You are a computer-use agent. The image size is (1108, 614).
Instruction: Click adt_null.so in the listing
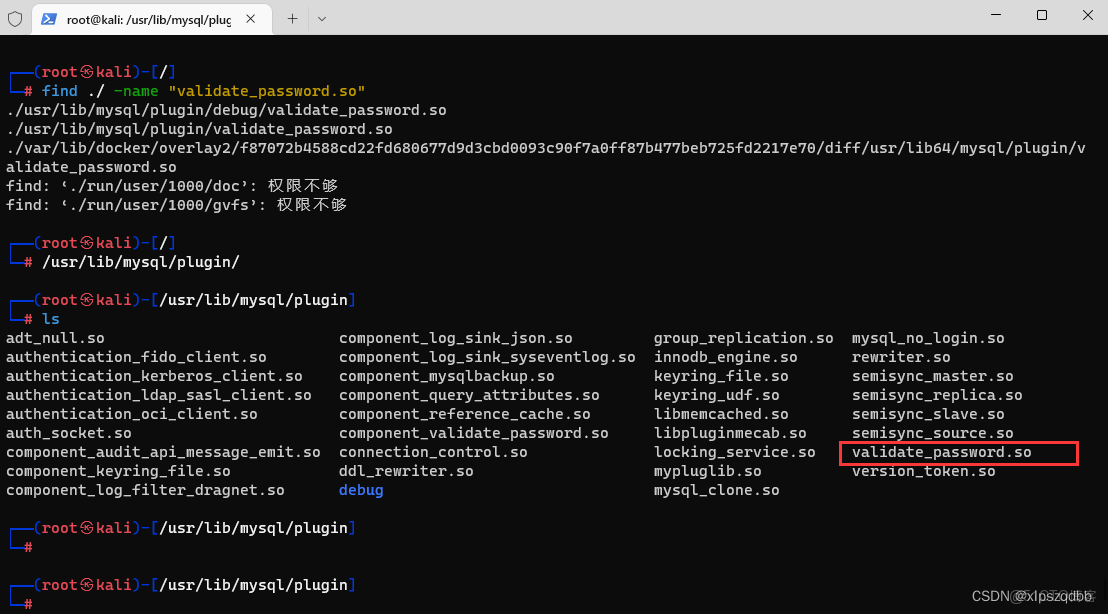55,338
